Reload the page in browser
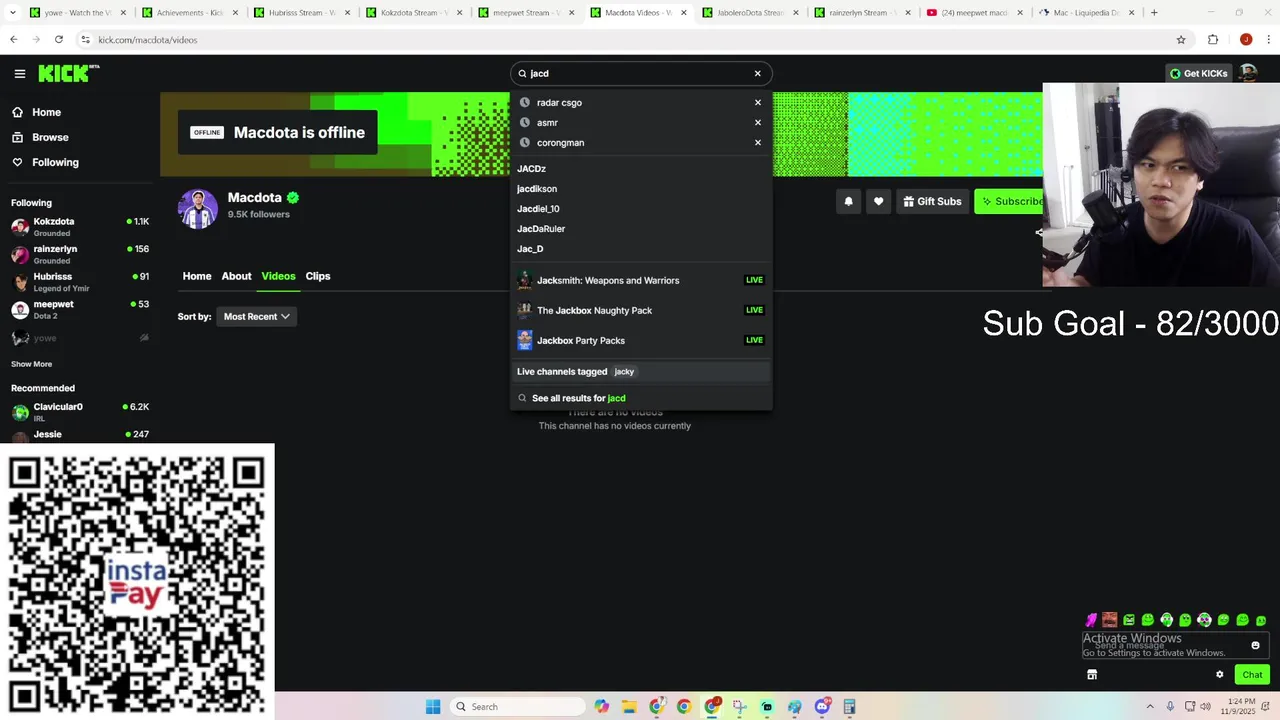 pos(59,40)
